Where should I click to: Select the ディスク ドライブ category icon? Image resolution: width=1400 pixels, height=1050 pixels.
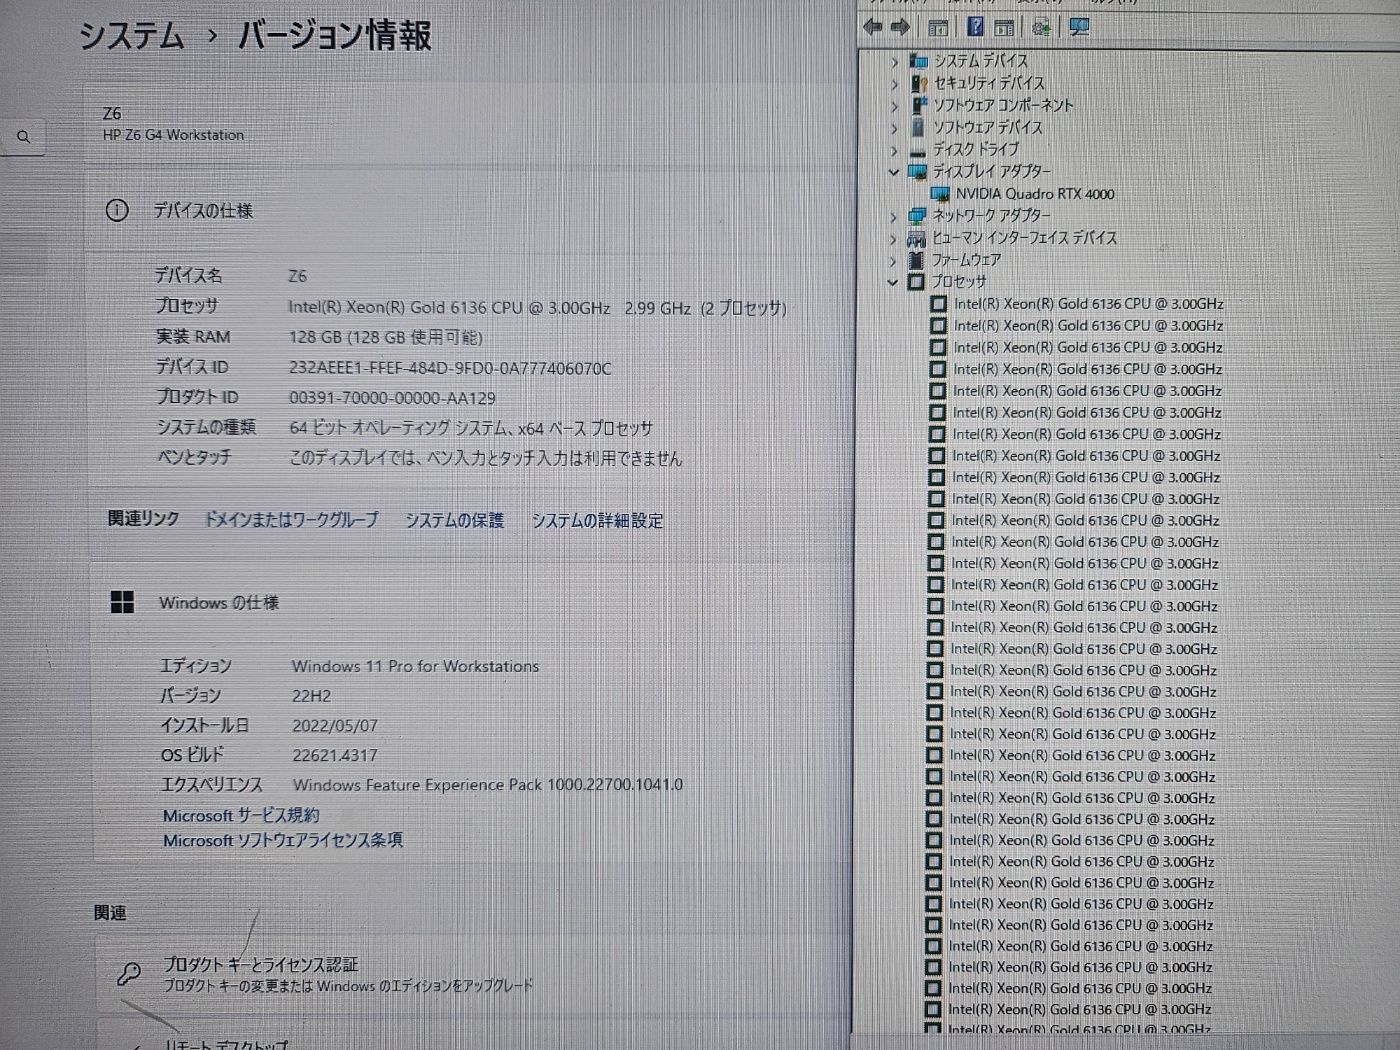[x=918, y=150]
